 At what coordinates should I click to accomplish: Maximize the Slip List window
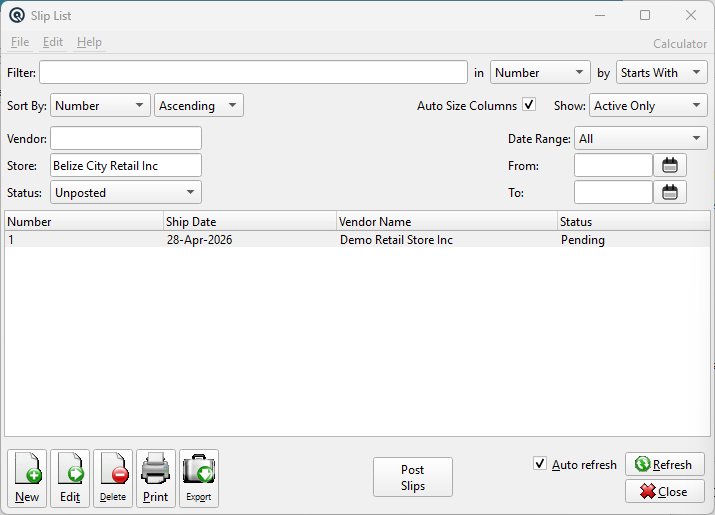click(x=645, y=15)
